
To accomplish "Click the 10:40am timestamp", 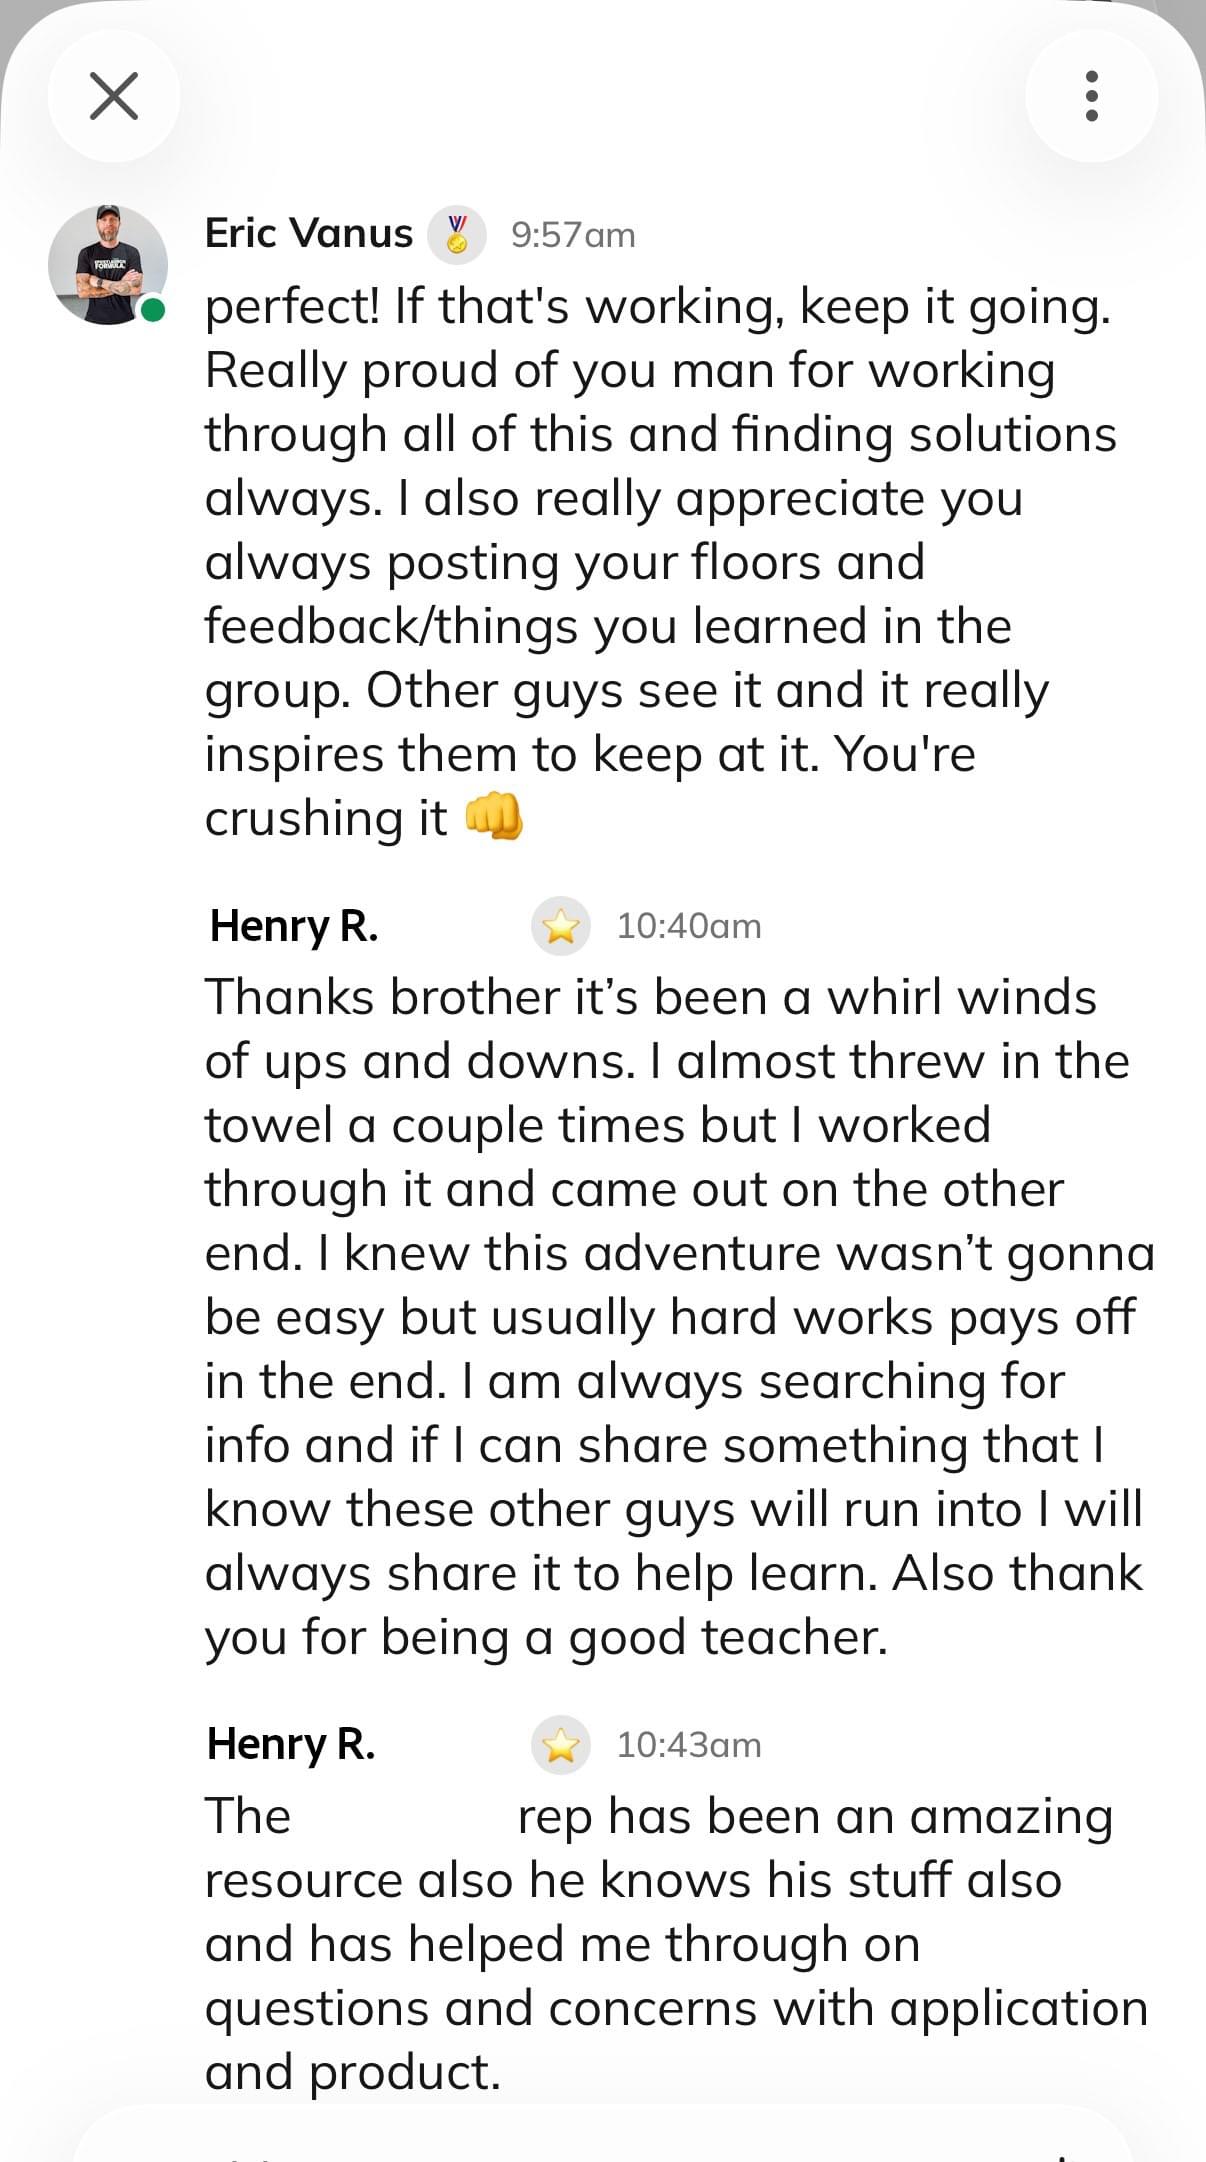I will tap(688, 926).
